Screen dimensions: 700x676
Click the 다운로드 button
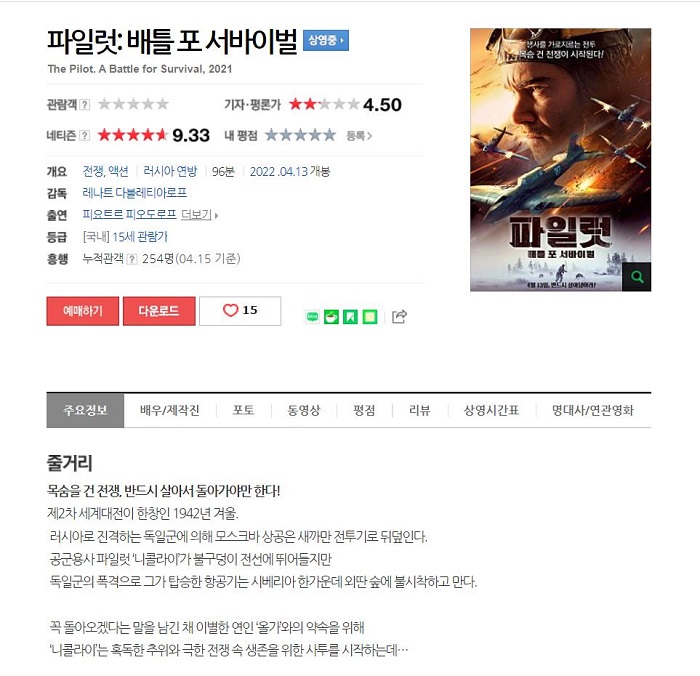click(x=159, y=311)
